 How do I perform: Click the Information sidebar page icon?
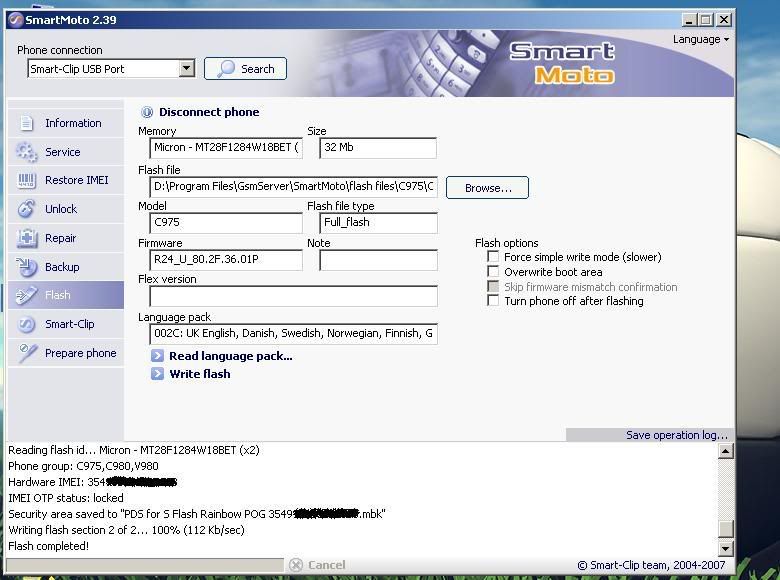click(26, 123)
